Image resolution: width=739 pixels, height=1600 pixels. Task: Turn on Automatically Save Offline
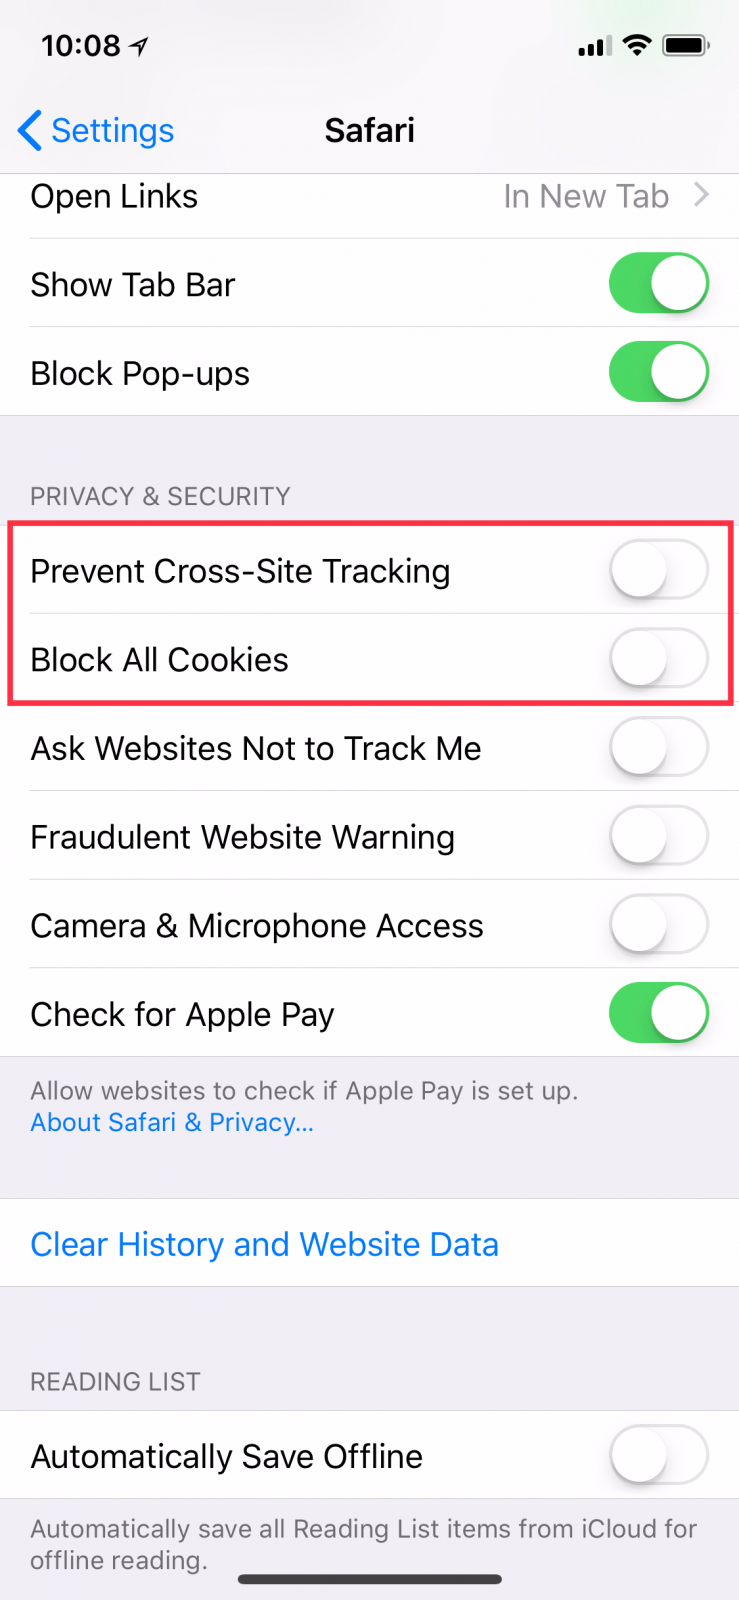(x=659, y=1455)
